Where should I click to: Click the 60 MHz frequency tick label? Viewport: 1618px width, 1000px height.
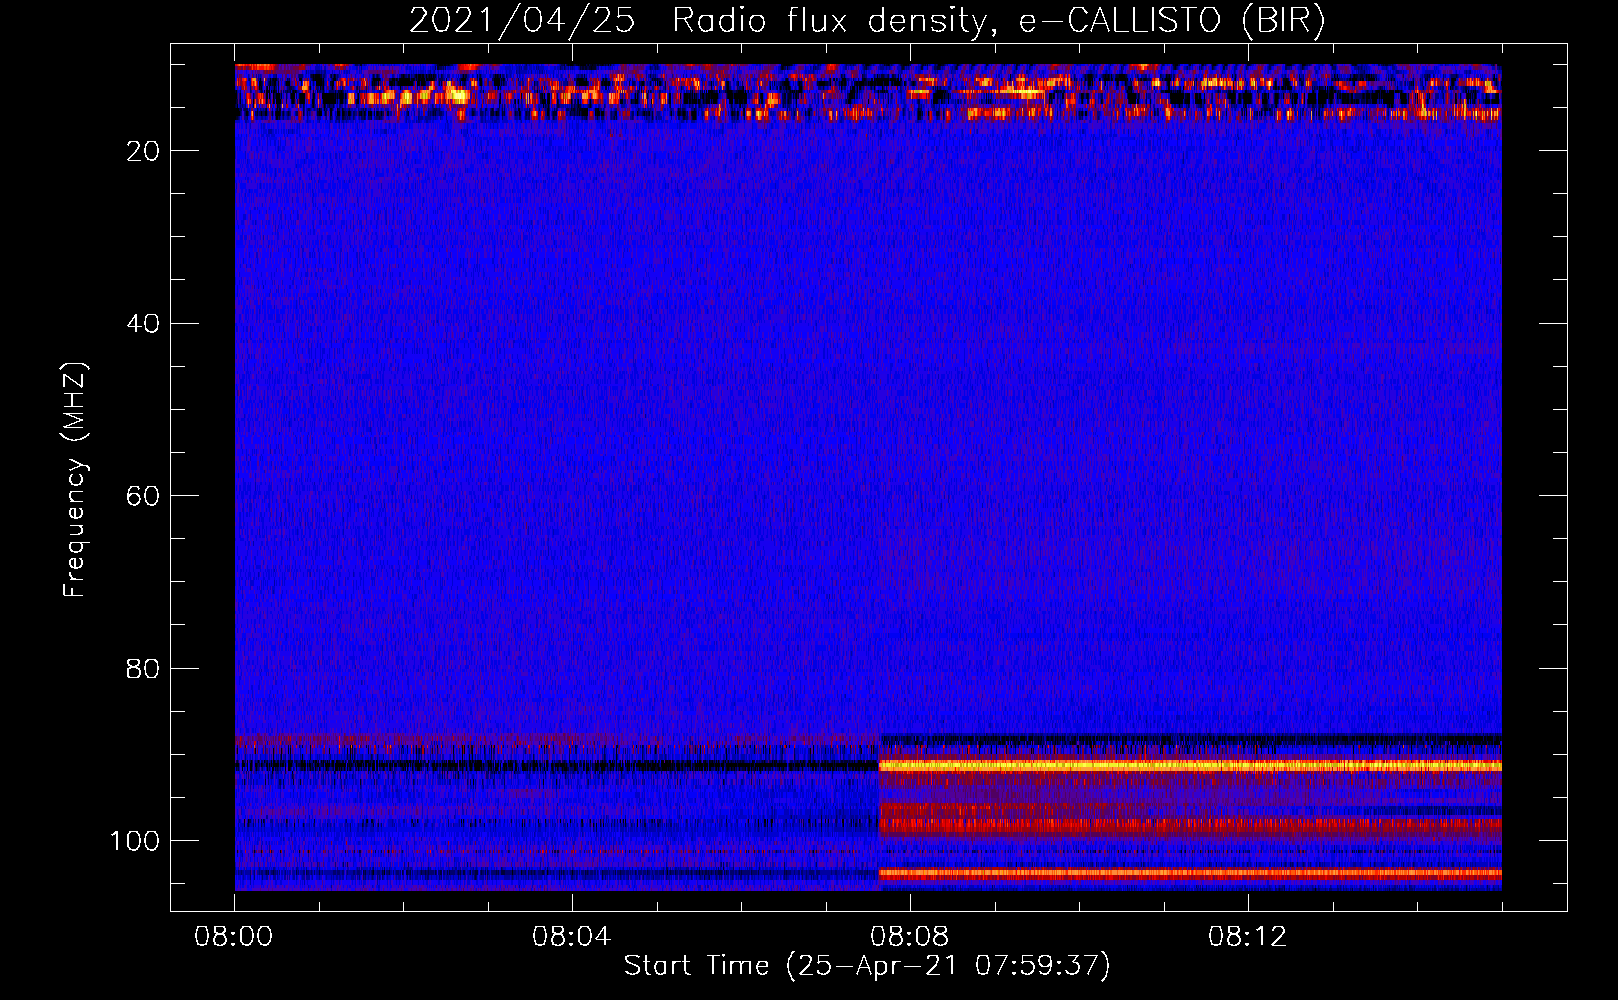(x=143, y=496)
